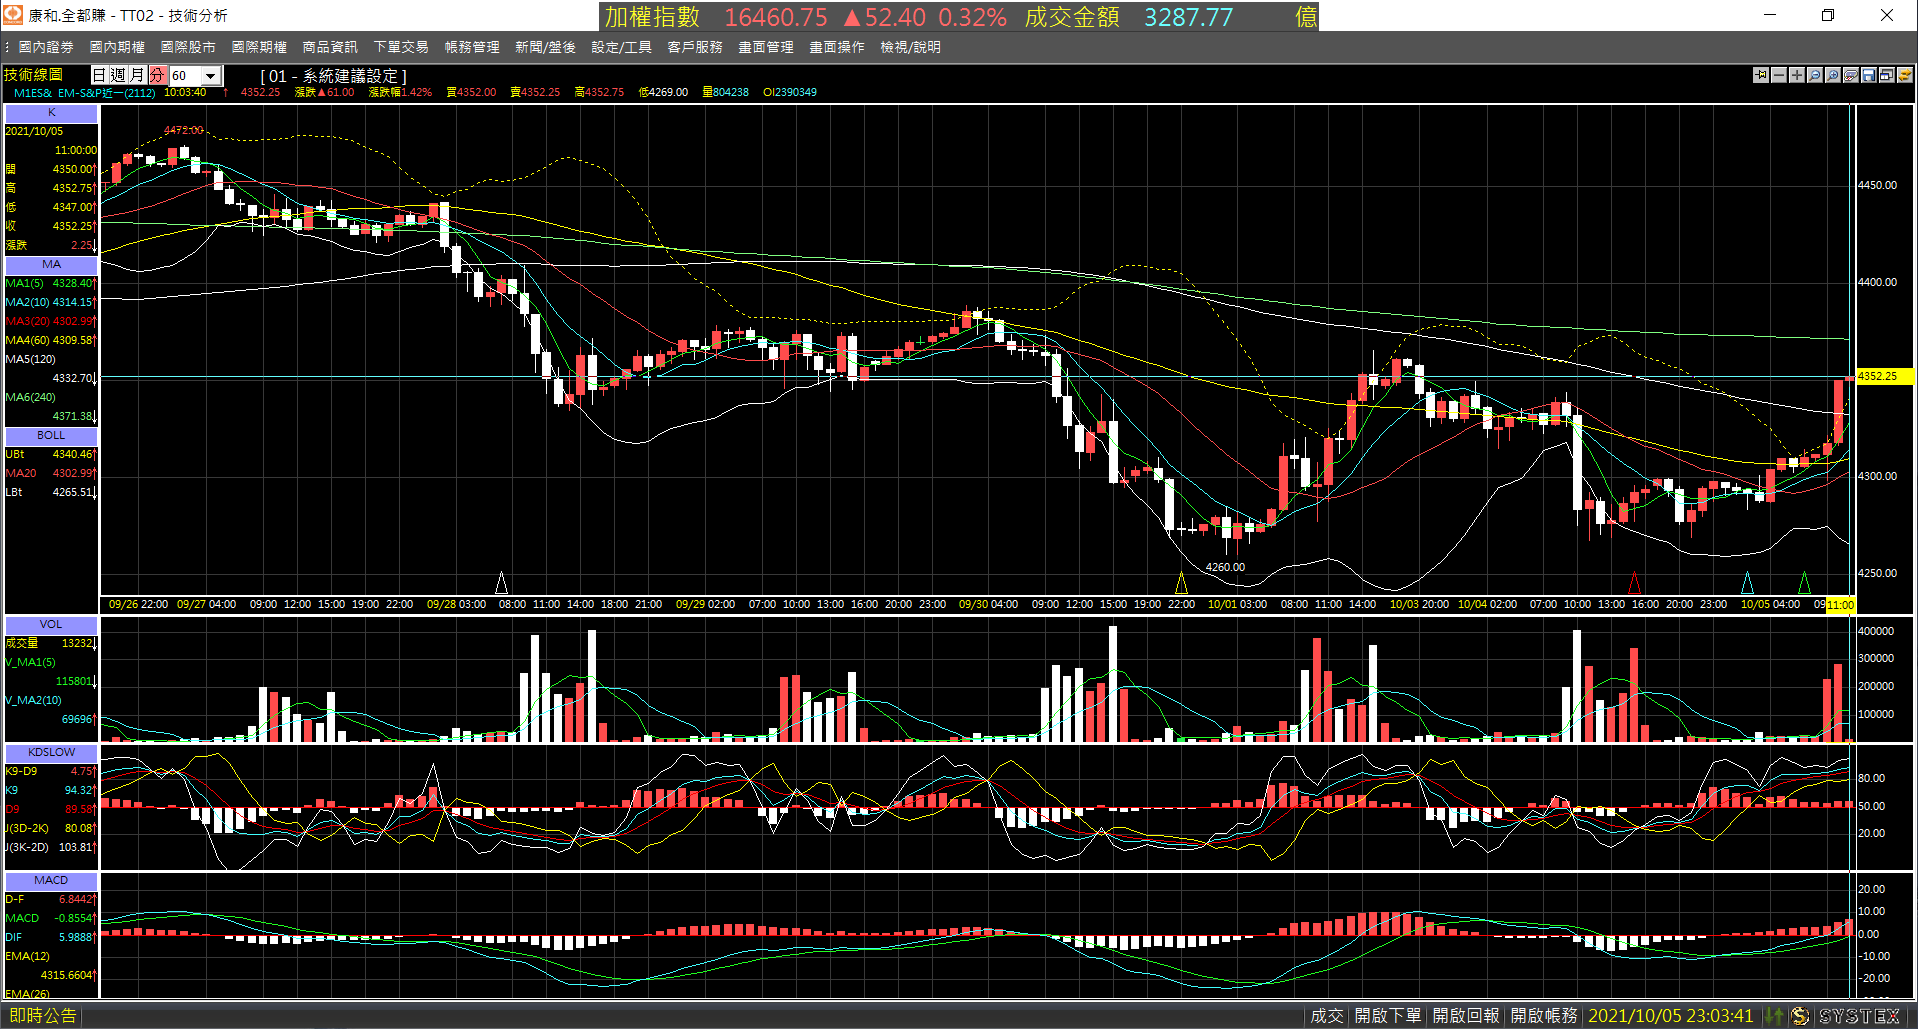Click the pin chart icon
Image resolution: width=1918 pixels, height=1029 pixels.
click(1761, 75)
